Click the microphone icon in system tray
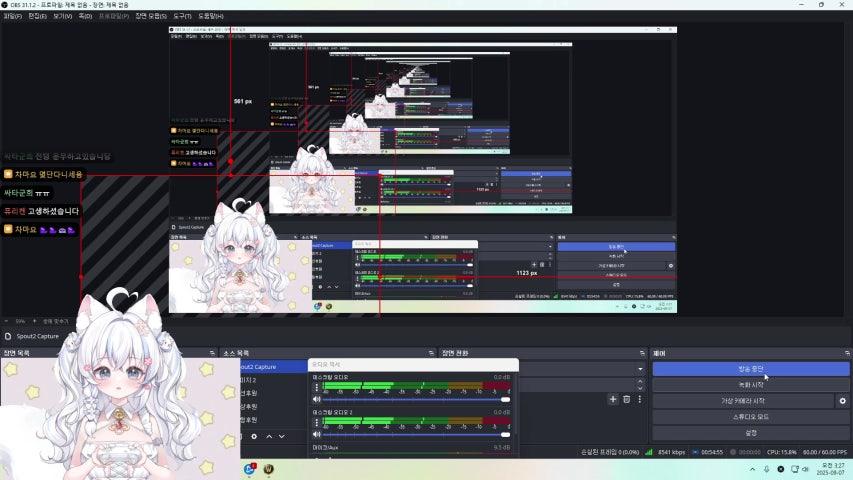 (x=767, y=469)
